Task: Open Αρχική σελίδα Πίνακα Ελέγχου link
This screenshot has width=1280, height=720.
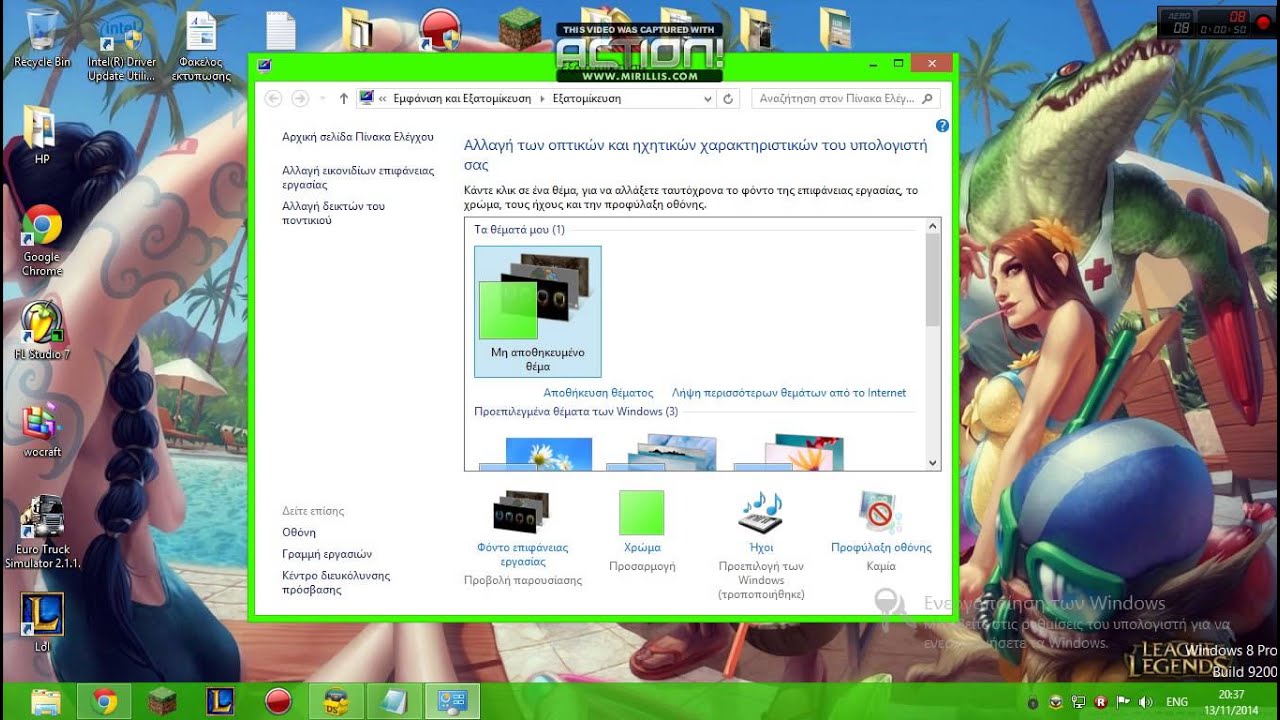Action: [358, 136]
